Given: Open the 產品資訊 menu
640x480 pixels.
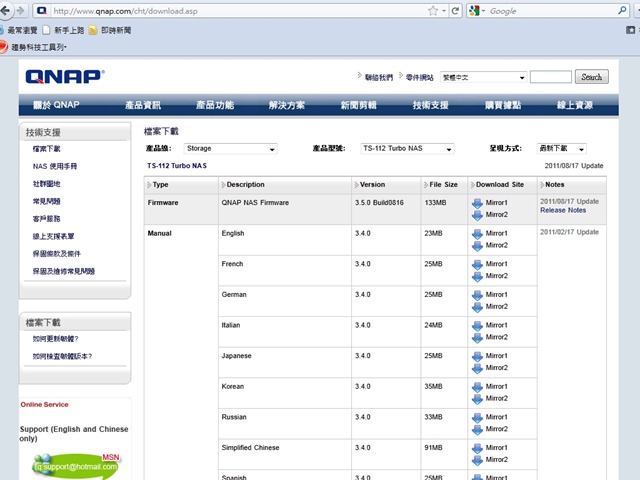Looking at the screenshot, I should pos(143,105).
